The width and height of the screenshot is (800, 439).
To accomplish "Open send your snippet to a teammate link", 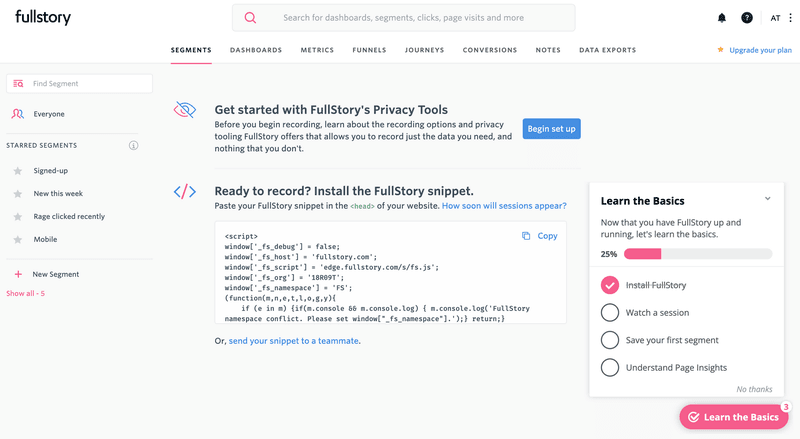I will tap(293, 341).
